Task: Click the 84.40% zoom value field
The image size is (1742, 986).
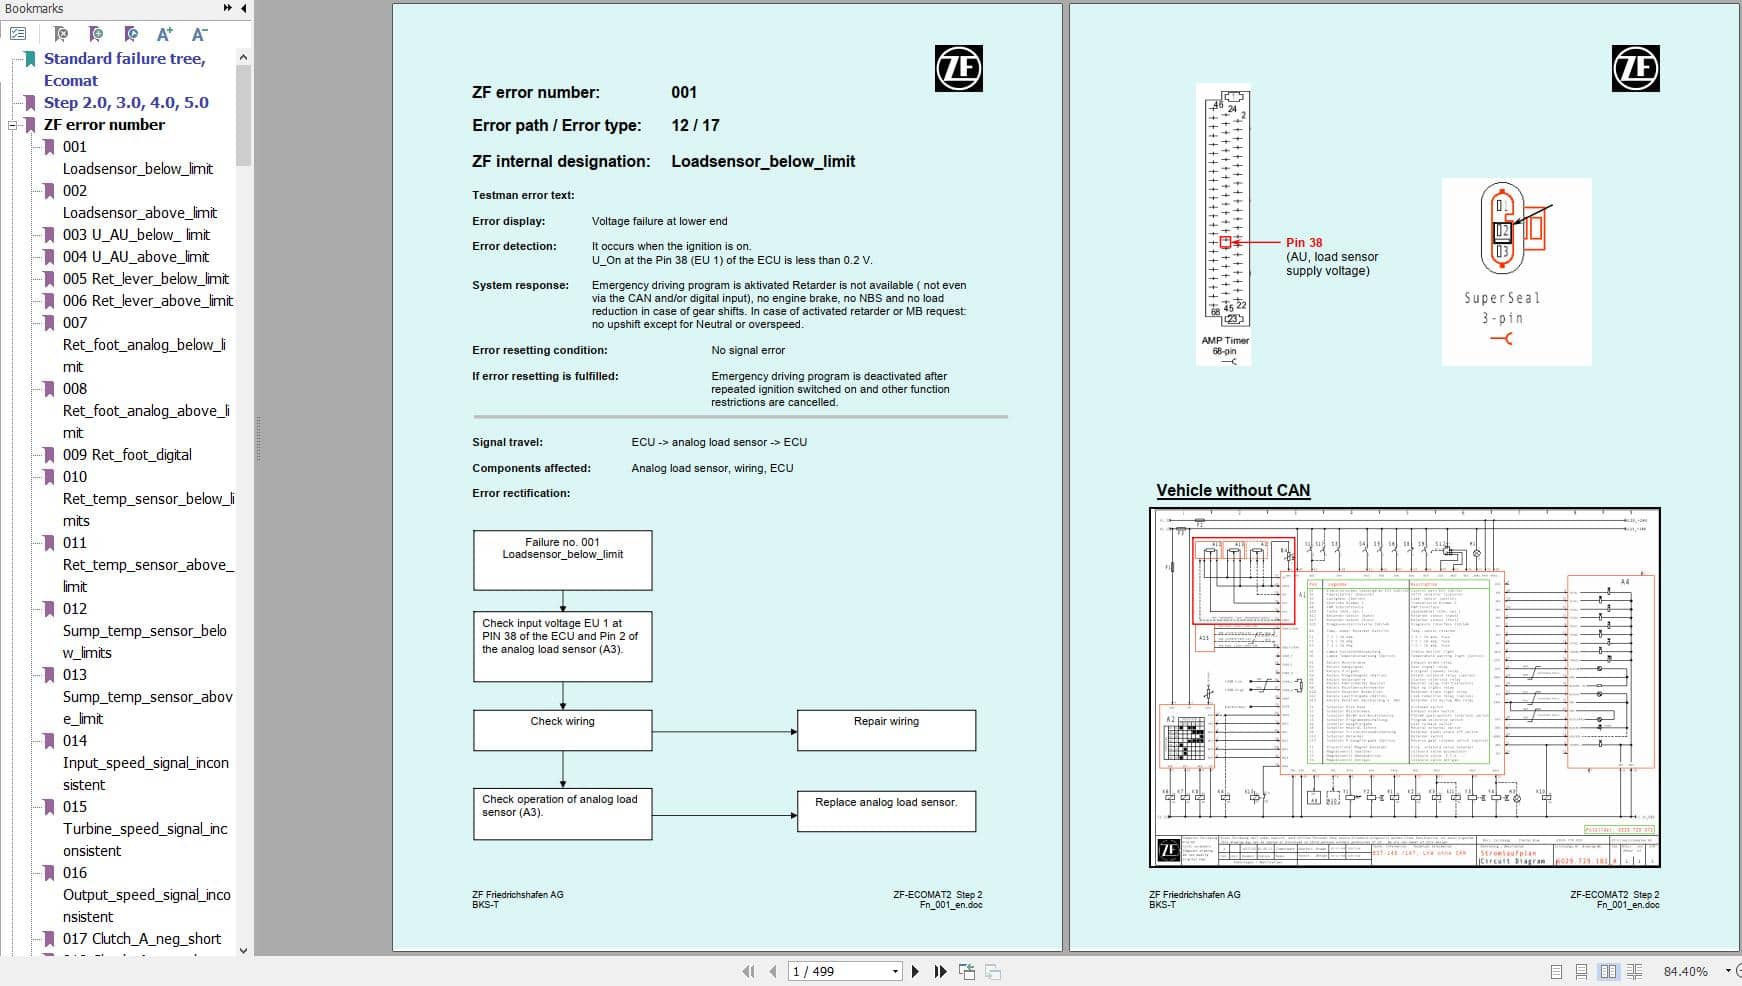Action: [x=1686, y=971]
